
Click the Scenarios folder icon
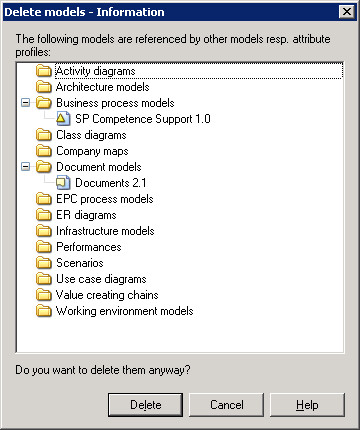click(x=44, y=263)
